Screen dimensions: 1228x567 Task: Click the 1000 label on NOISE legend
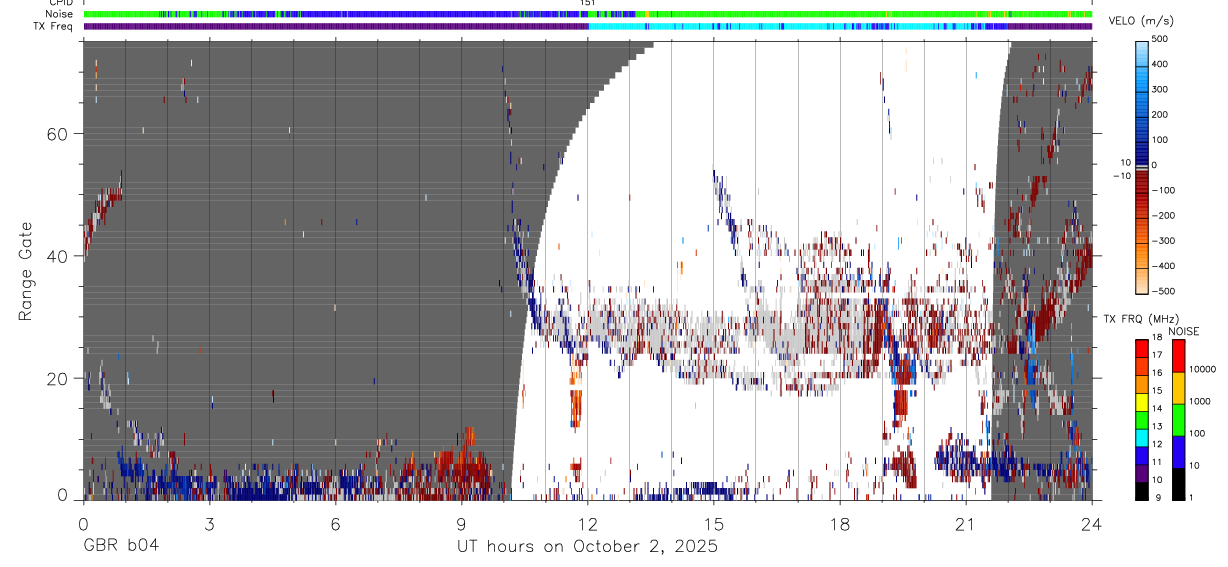[1200, 401]
